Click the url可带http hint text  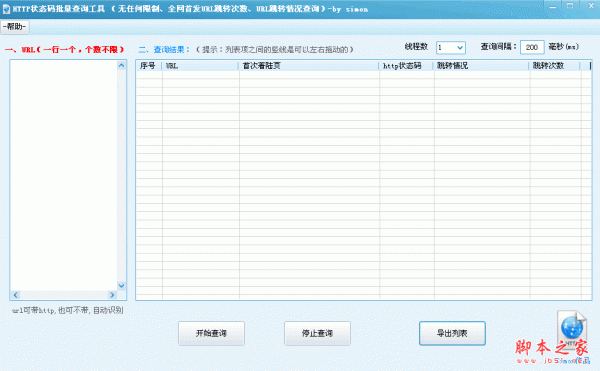[x=67, y=310]
